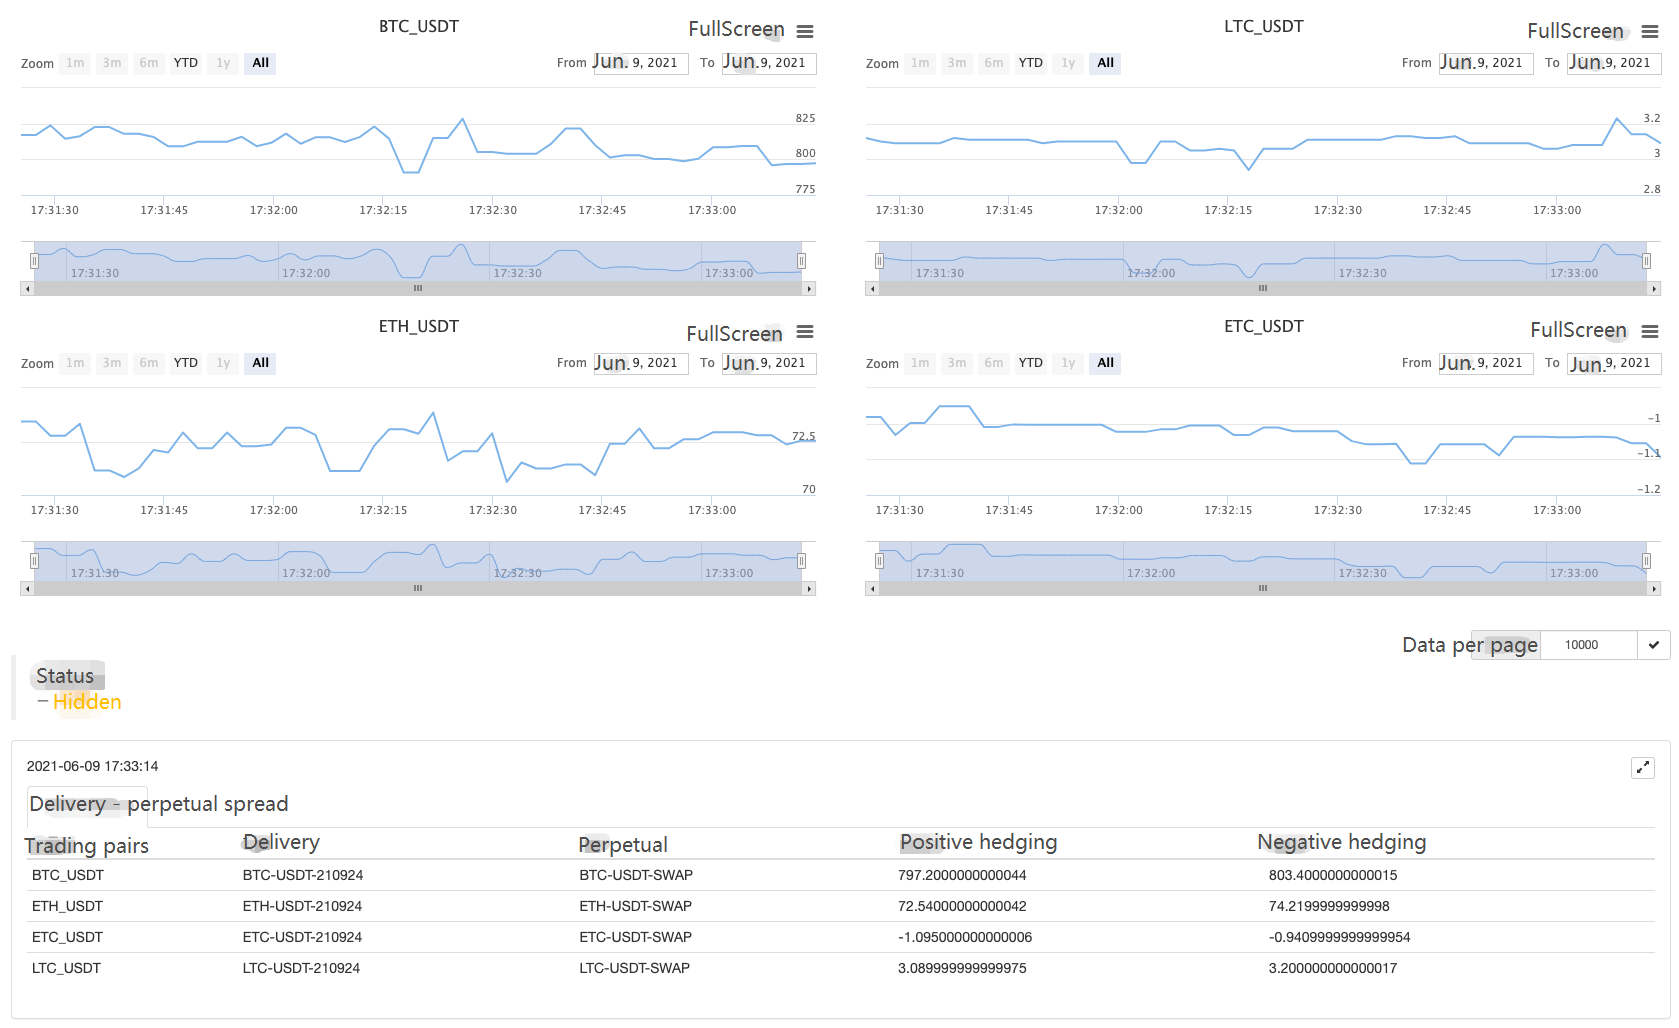
Task: Click FullScreen on the BTC_USDT chart
Action: (736, 30)
